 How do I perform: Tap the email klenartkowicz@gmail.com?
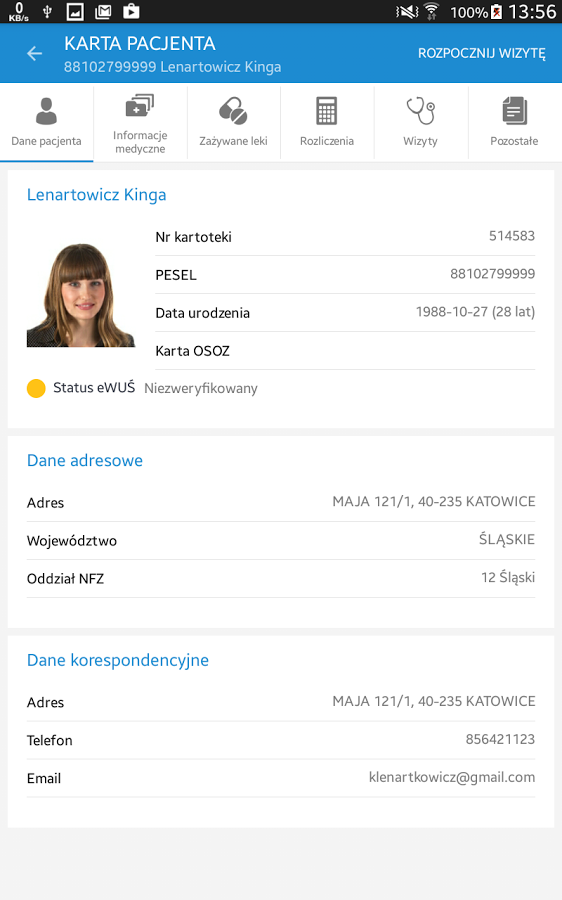[x=452, y=777]
